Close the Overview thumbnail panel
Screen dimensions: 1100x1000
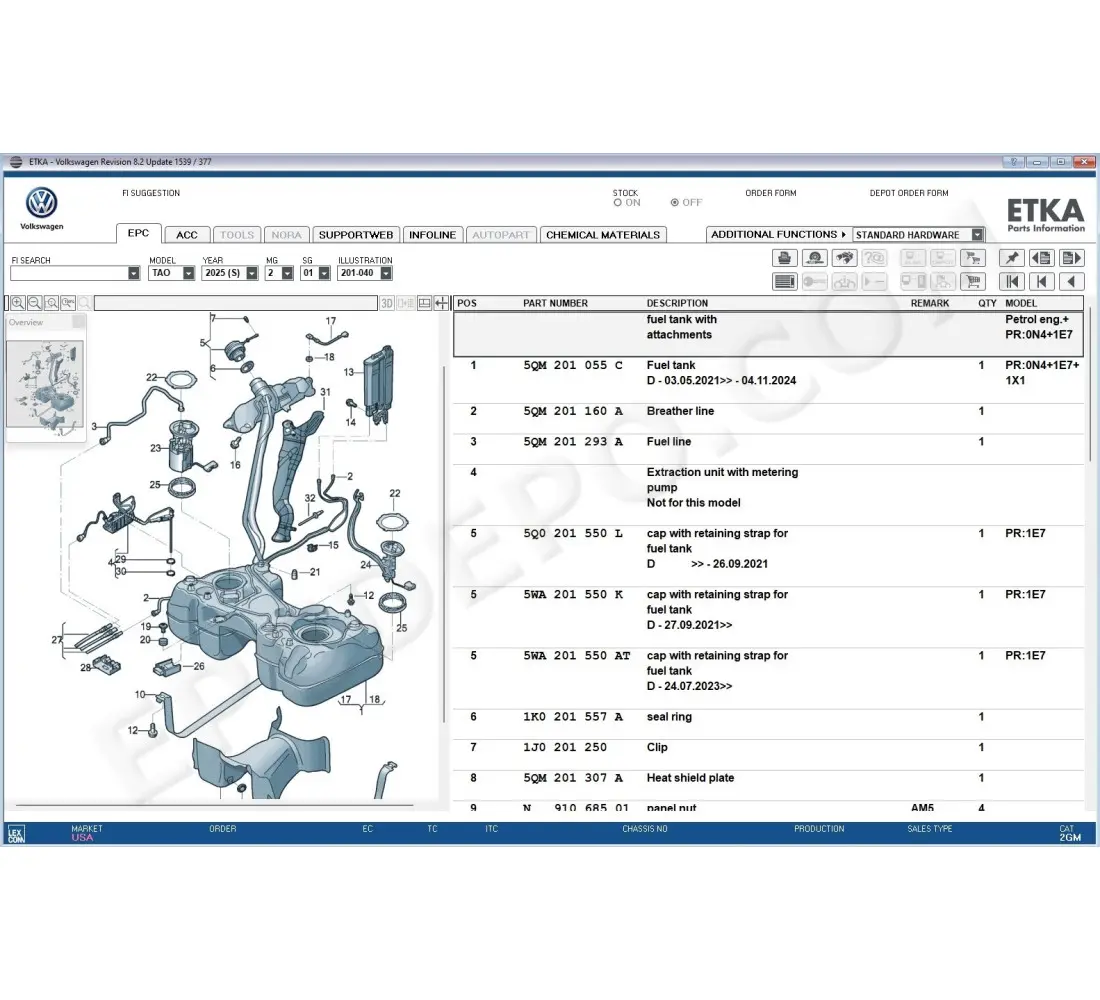tap(79, 322)
